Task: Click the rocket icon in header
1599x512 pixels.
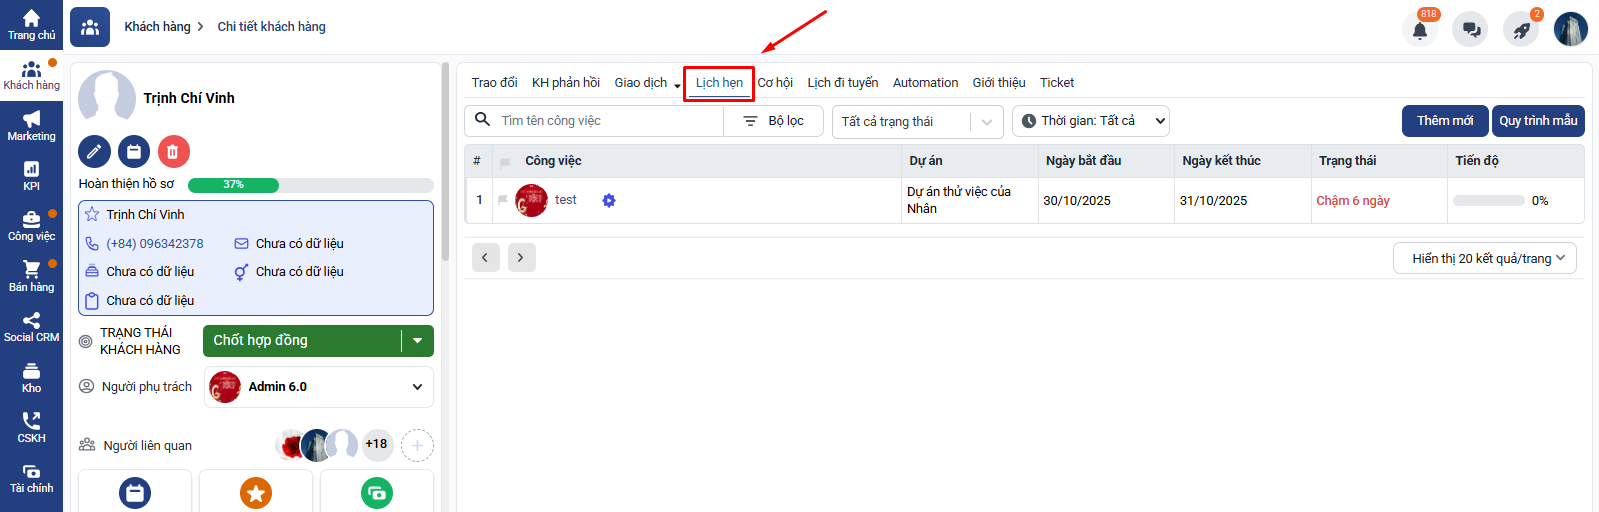Action: (x=1521, y=30)
